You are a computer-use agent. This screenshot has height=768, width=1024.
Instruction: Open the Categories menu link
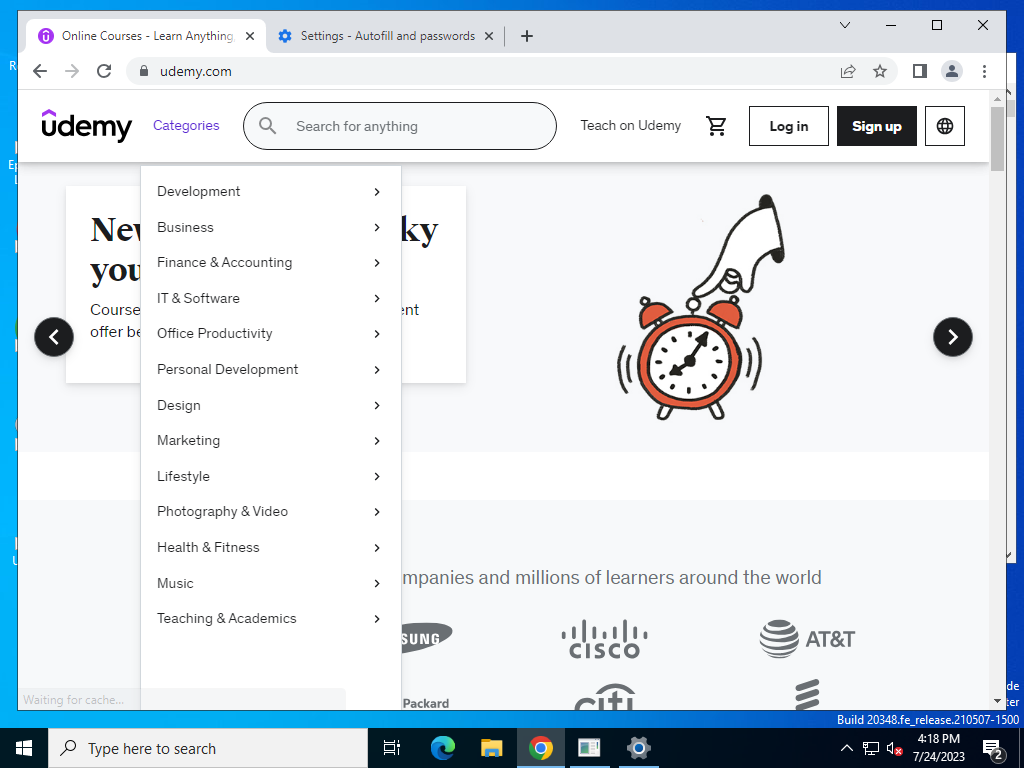186,125
